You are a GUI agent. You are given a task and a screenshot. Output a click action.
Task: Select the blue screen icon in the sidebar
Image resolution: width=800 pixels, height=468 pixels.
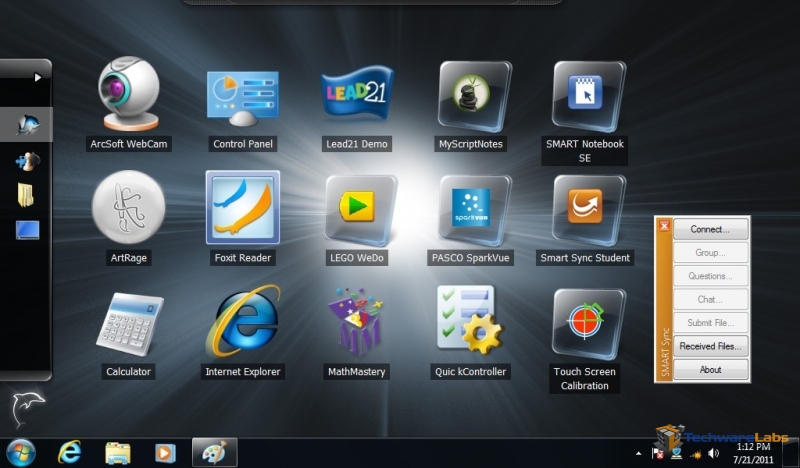(28, 230)
